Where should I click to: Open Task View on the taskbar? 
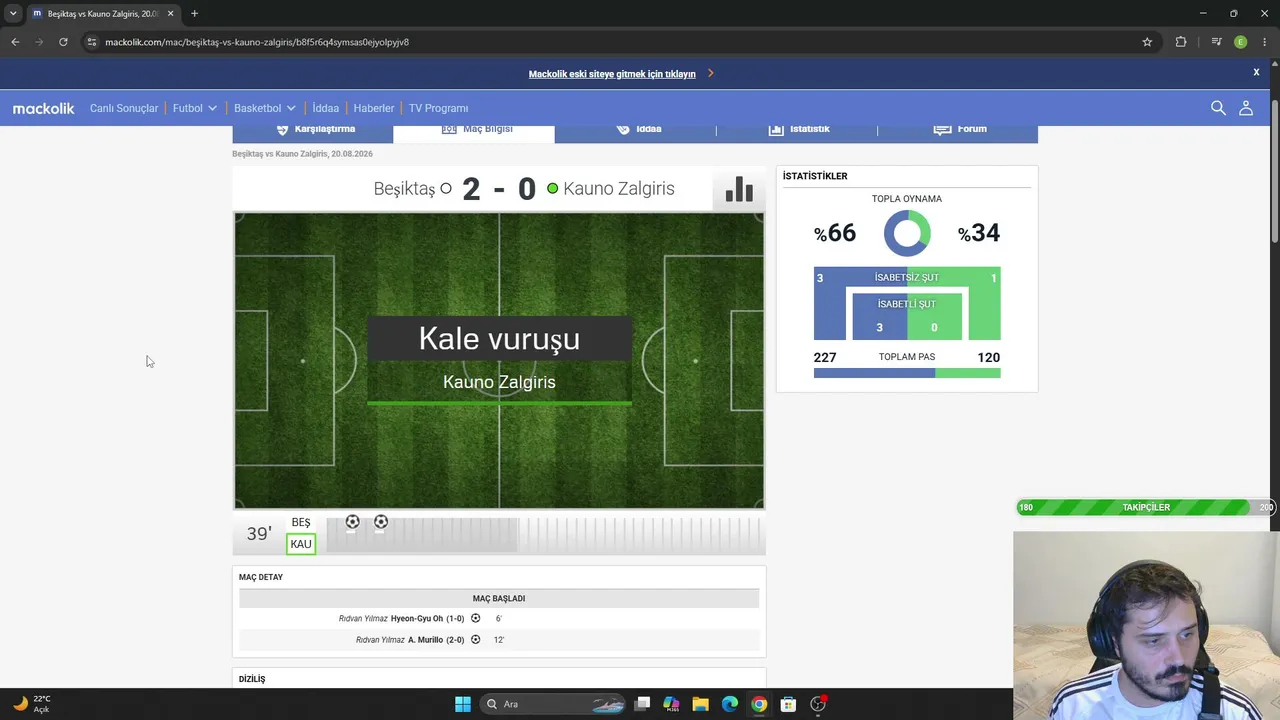pyautogui.click(x=642, y=704)
